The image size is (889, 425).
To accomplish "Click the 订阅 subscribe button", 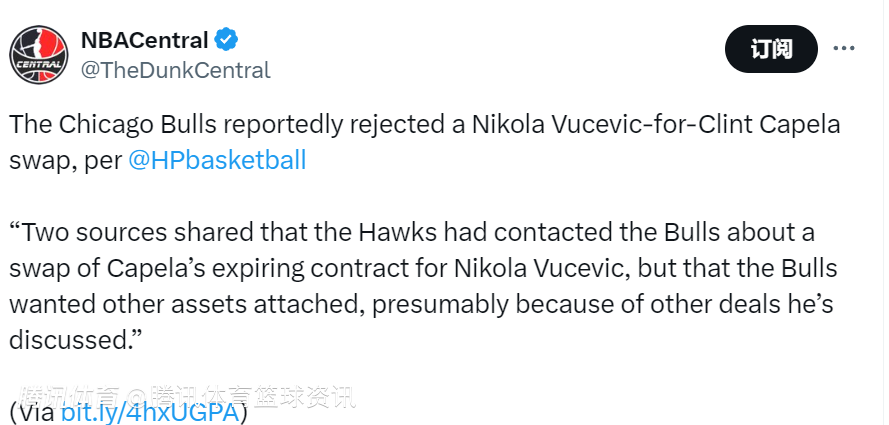I will tap(771, 49).
